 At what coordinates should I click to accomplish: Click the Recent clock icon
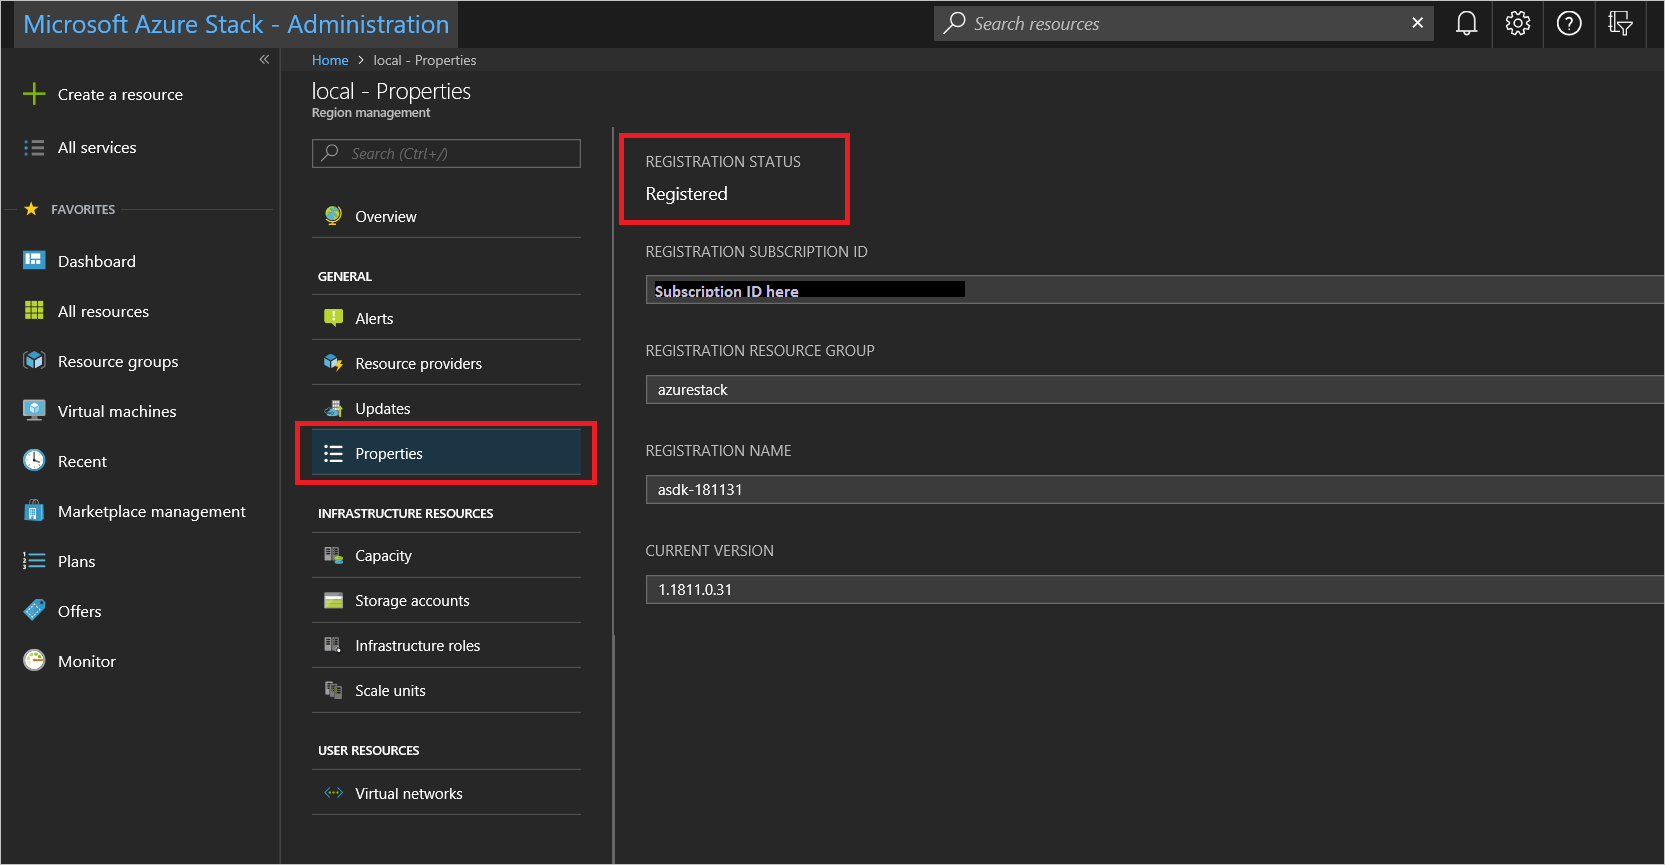[x=34, y=461]
